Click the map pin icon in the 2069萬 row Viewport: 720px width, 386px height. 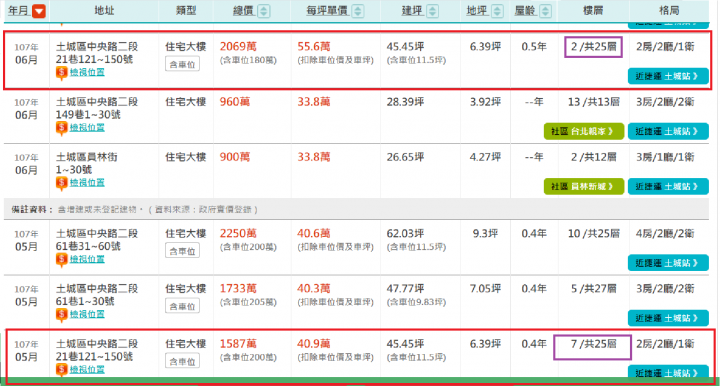pyautogui.click(x=62, y=73)
